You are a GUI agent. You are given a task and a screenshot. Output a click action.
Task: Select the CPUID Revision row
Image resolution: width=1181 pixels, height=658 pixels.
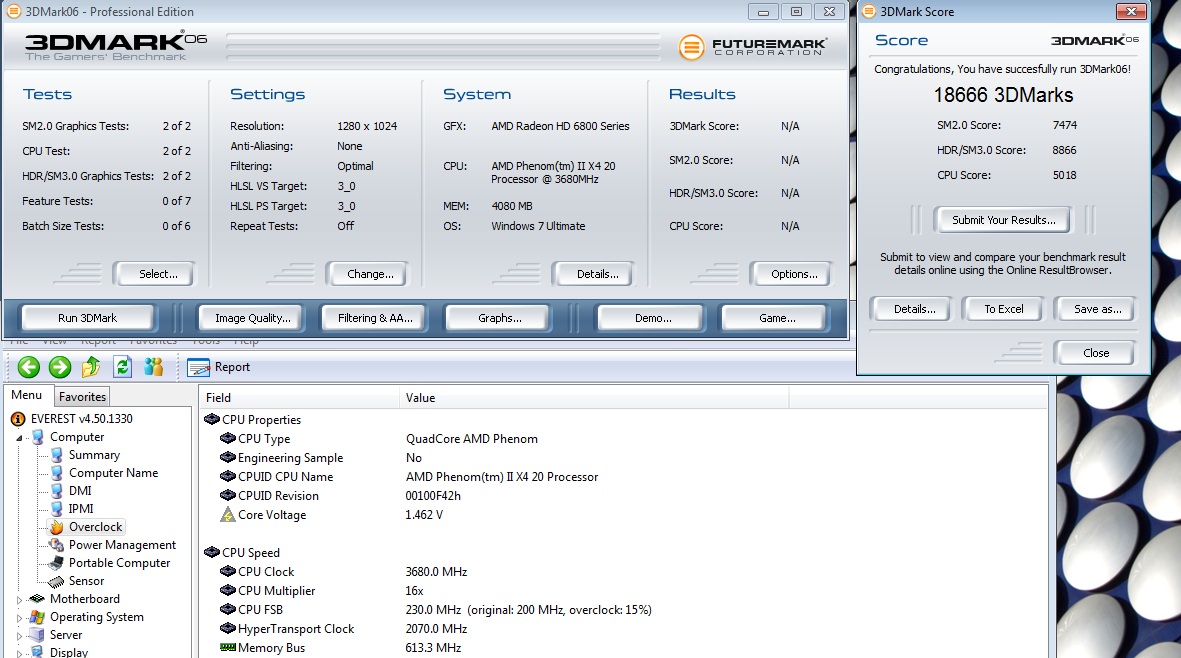624,496
